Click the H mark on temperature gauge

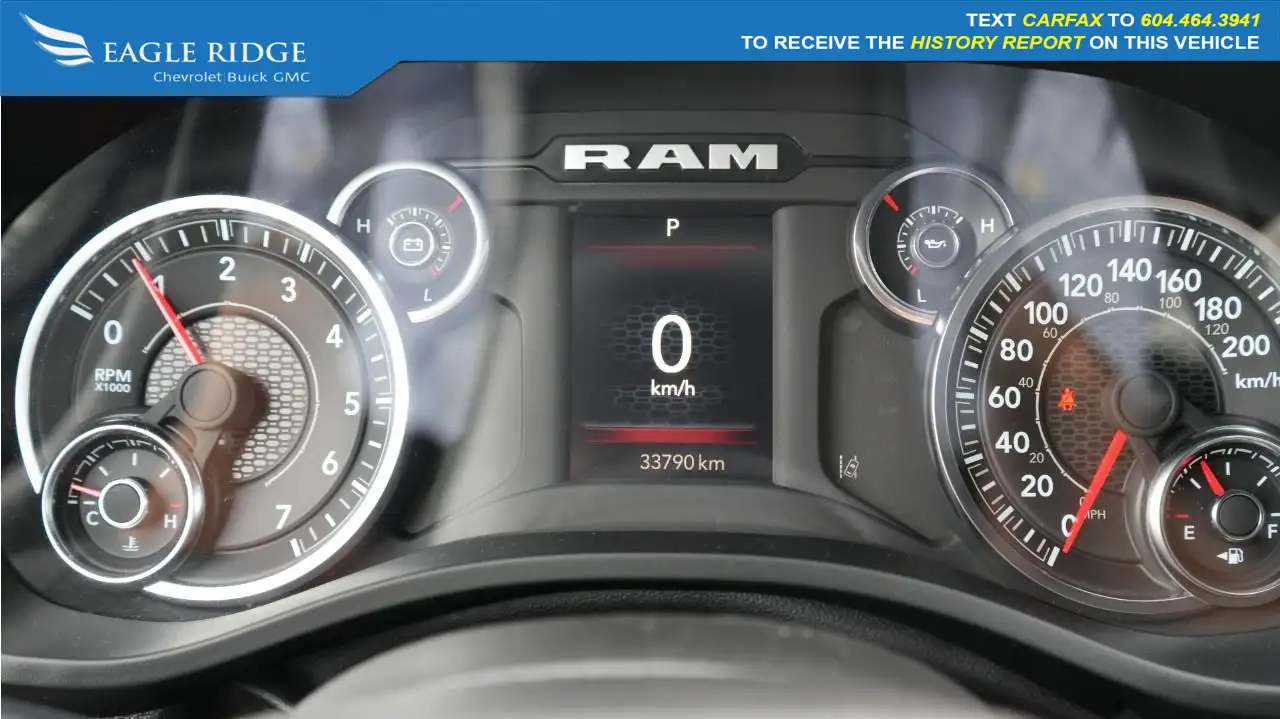click(170, 521)
